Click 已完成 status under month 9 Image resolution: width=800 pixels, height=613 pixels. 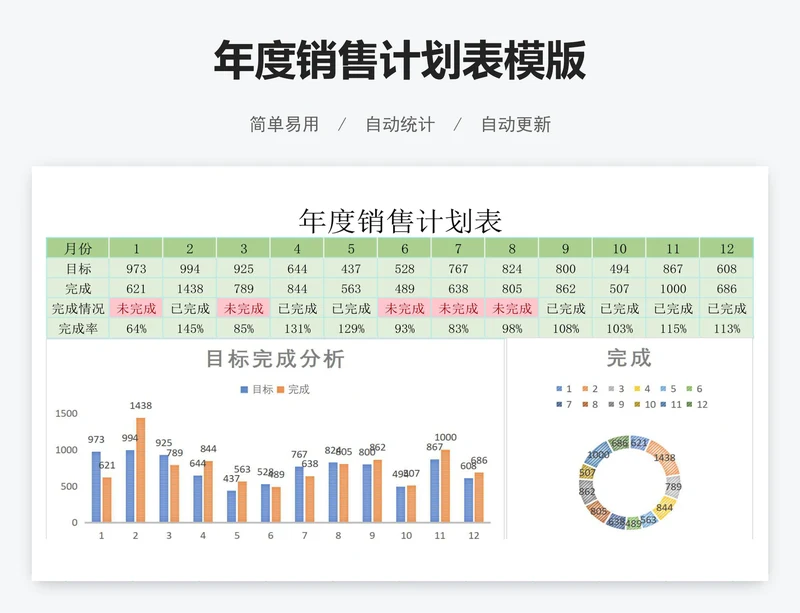566,308
